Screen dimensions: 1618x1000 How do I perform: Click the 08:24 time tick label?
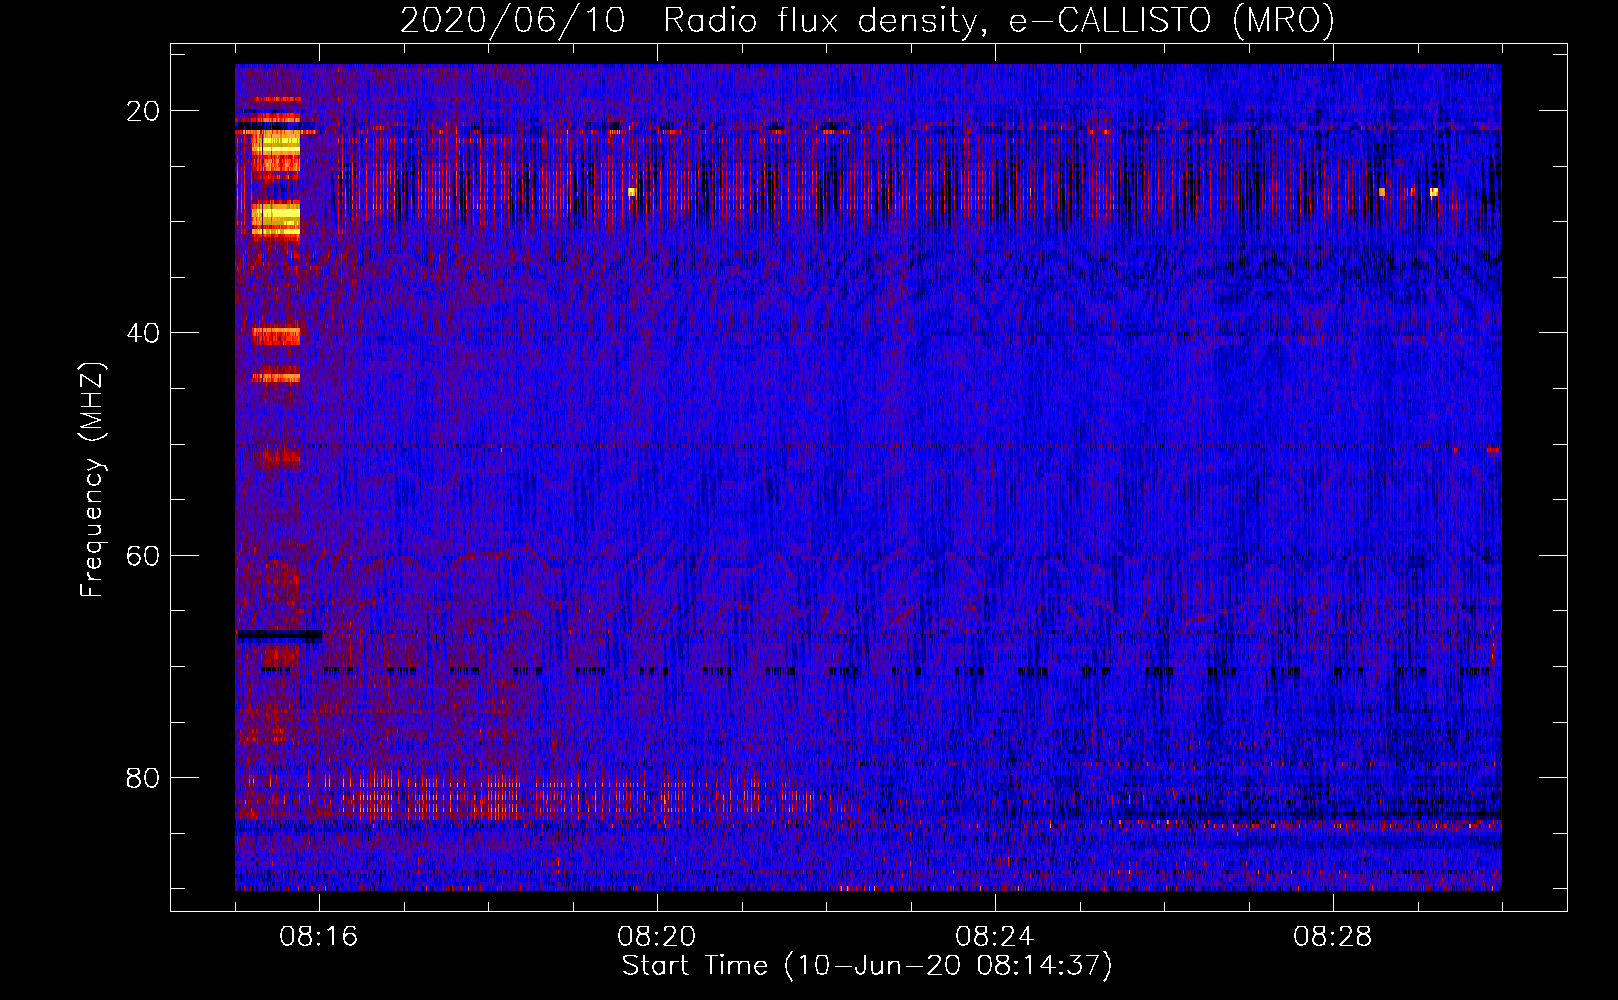pos(995,937)
